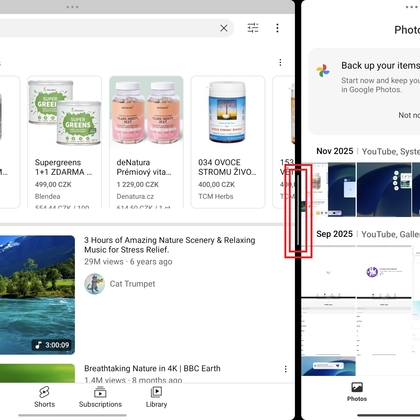Go to the Shorts tab
Image resolution: width=420 pixels, height=420 pixels.
pyautogui.click(x=44, y=397)
